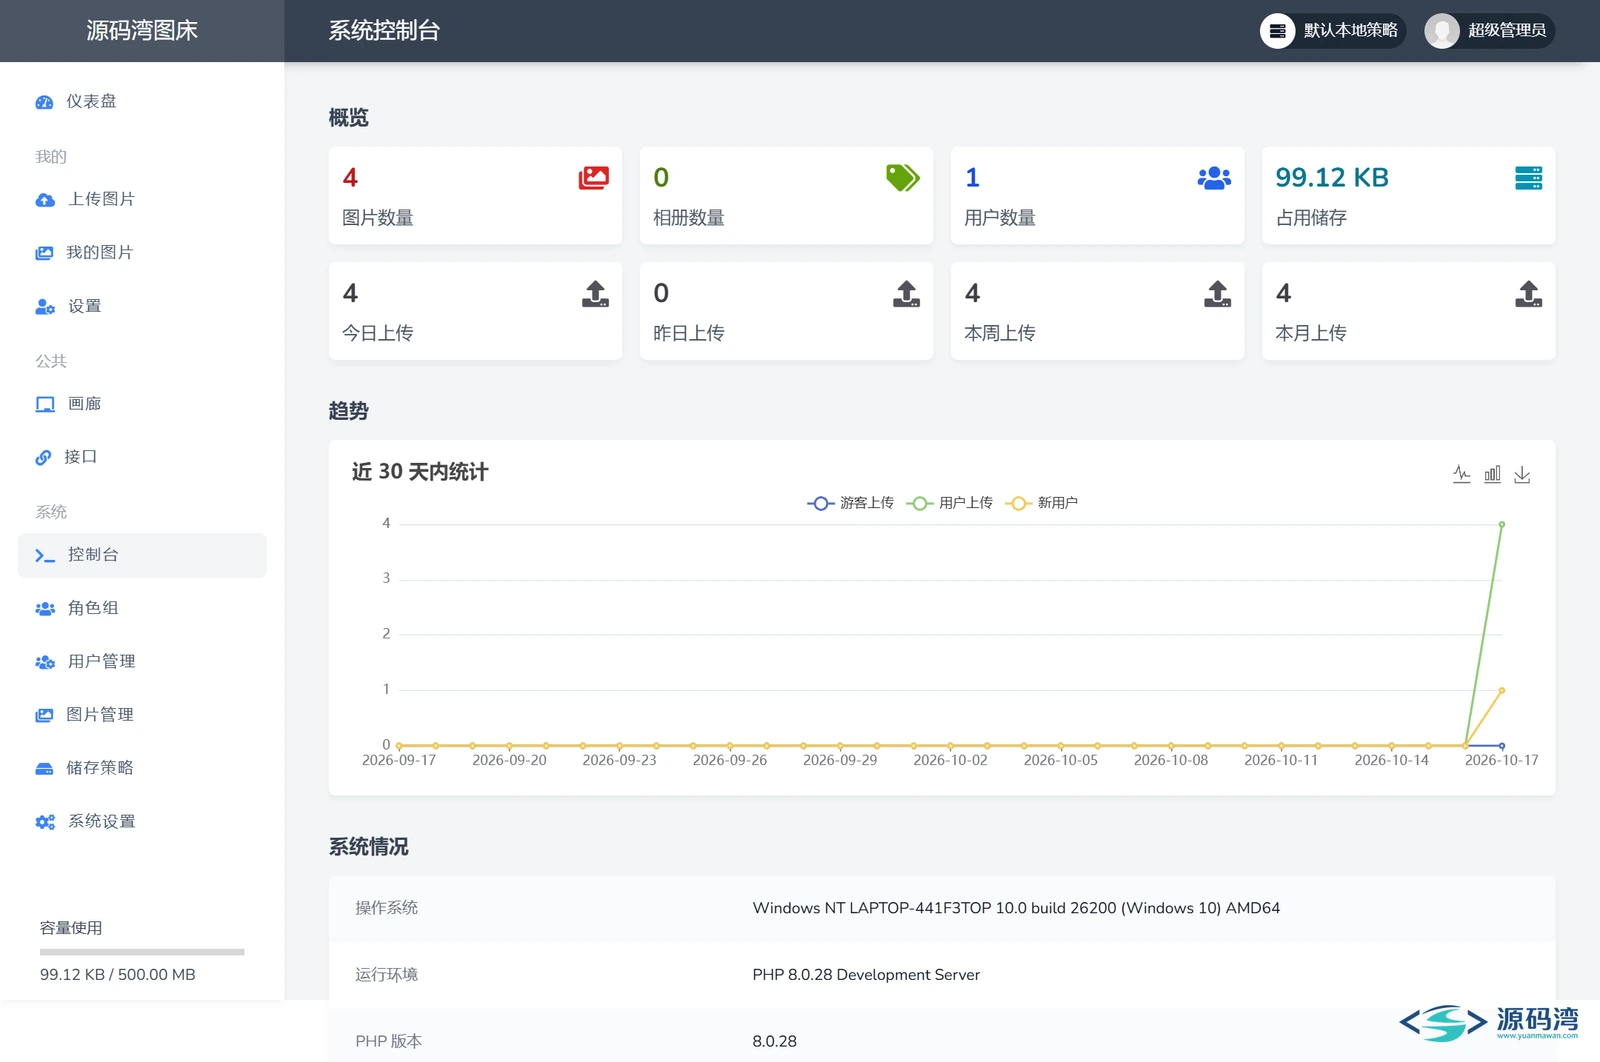
Task: Open the 画廊 gallery page
Action: (142, 404)
